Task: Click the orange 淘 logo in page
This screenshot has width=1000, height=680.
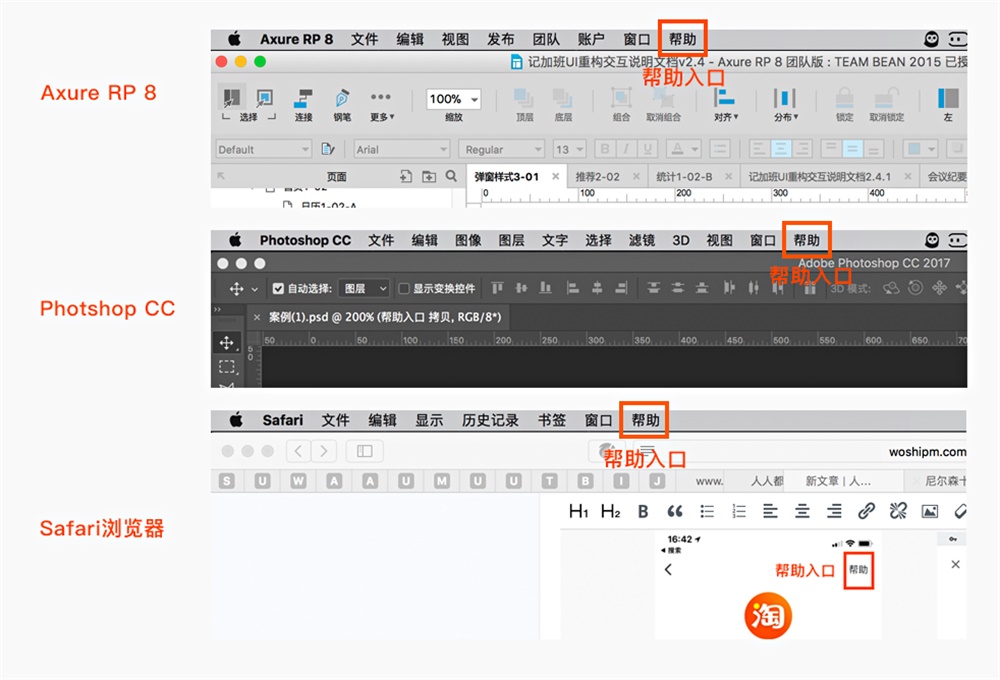Action: click(768, 616)
